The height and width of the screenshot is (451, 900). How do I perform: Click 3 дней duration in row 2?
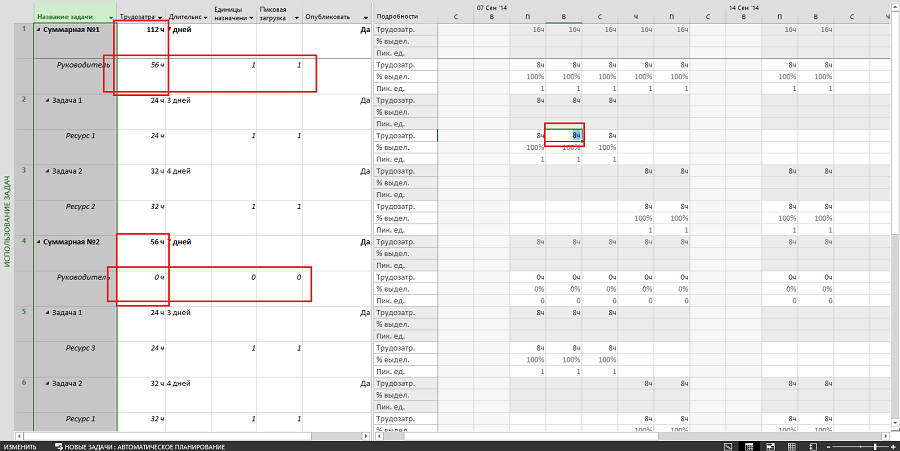[x=188, y=111]
